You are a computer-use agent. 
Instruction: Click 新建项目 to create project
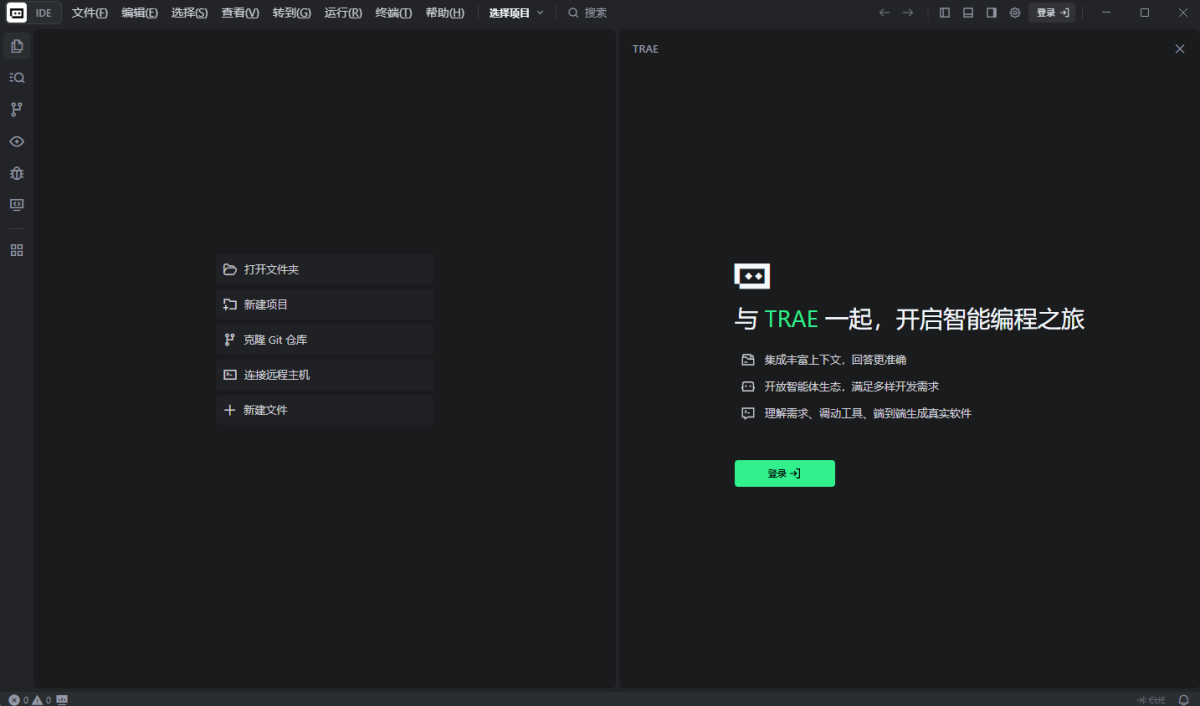click(325, 305)
